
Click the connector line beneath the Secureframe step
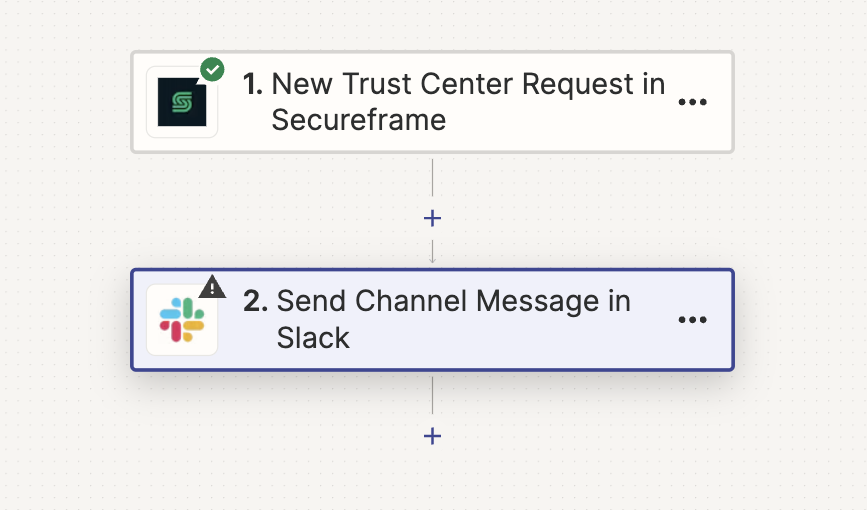point(432,178)
